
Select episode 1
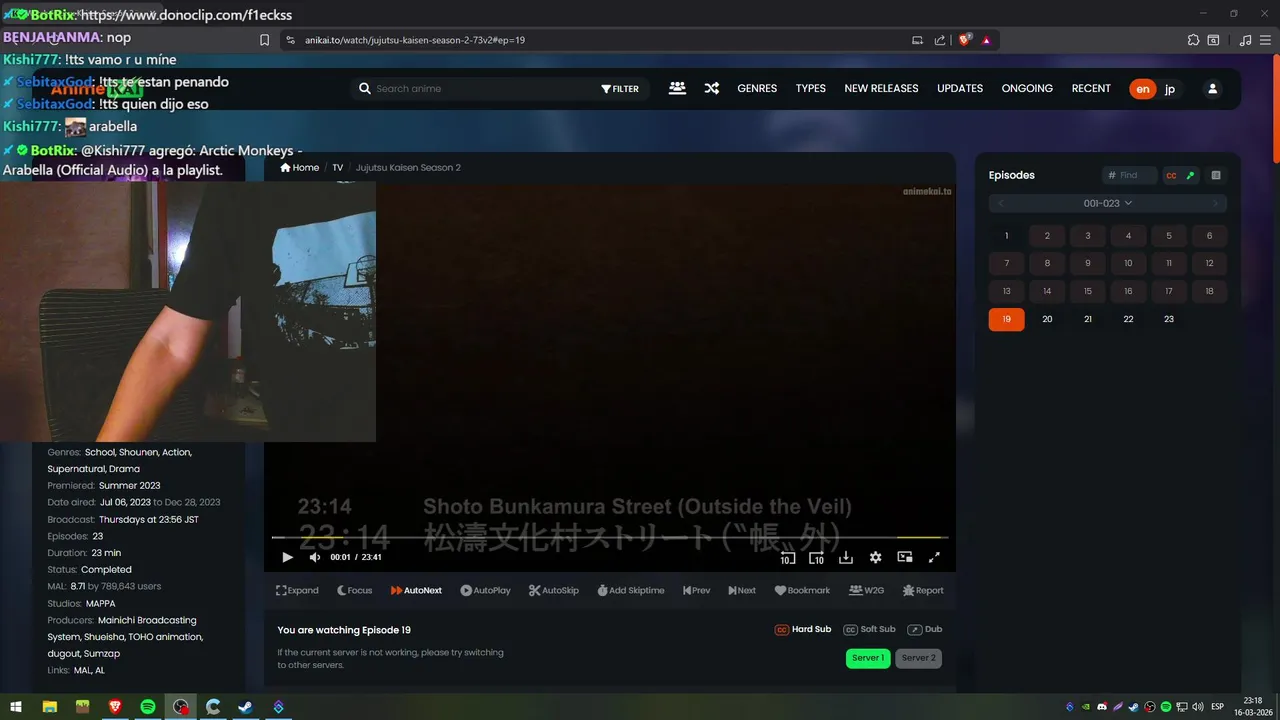pyautogui.click(x=1007, y=236)
